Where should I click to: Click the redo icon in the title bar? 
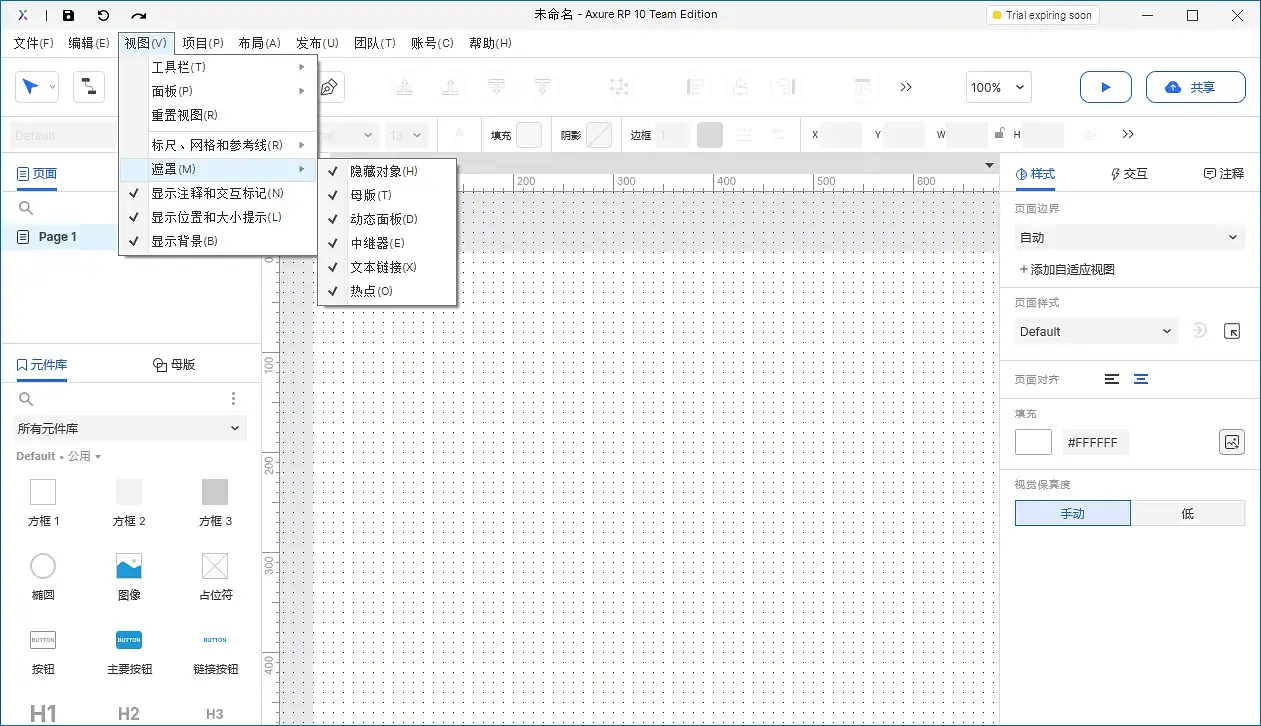(140, 14)
